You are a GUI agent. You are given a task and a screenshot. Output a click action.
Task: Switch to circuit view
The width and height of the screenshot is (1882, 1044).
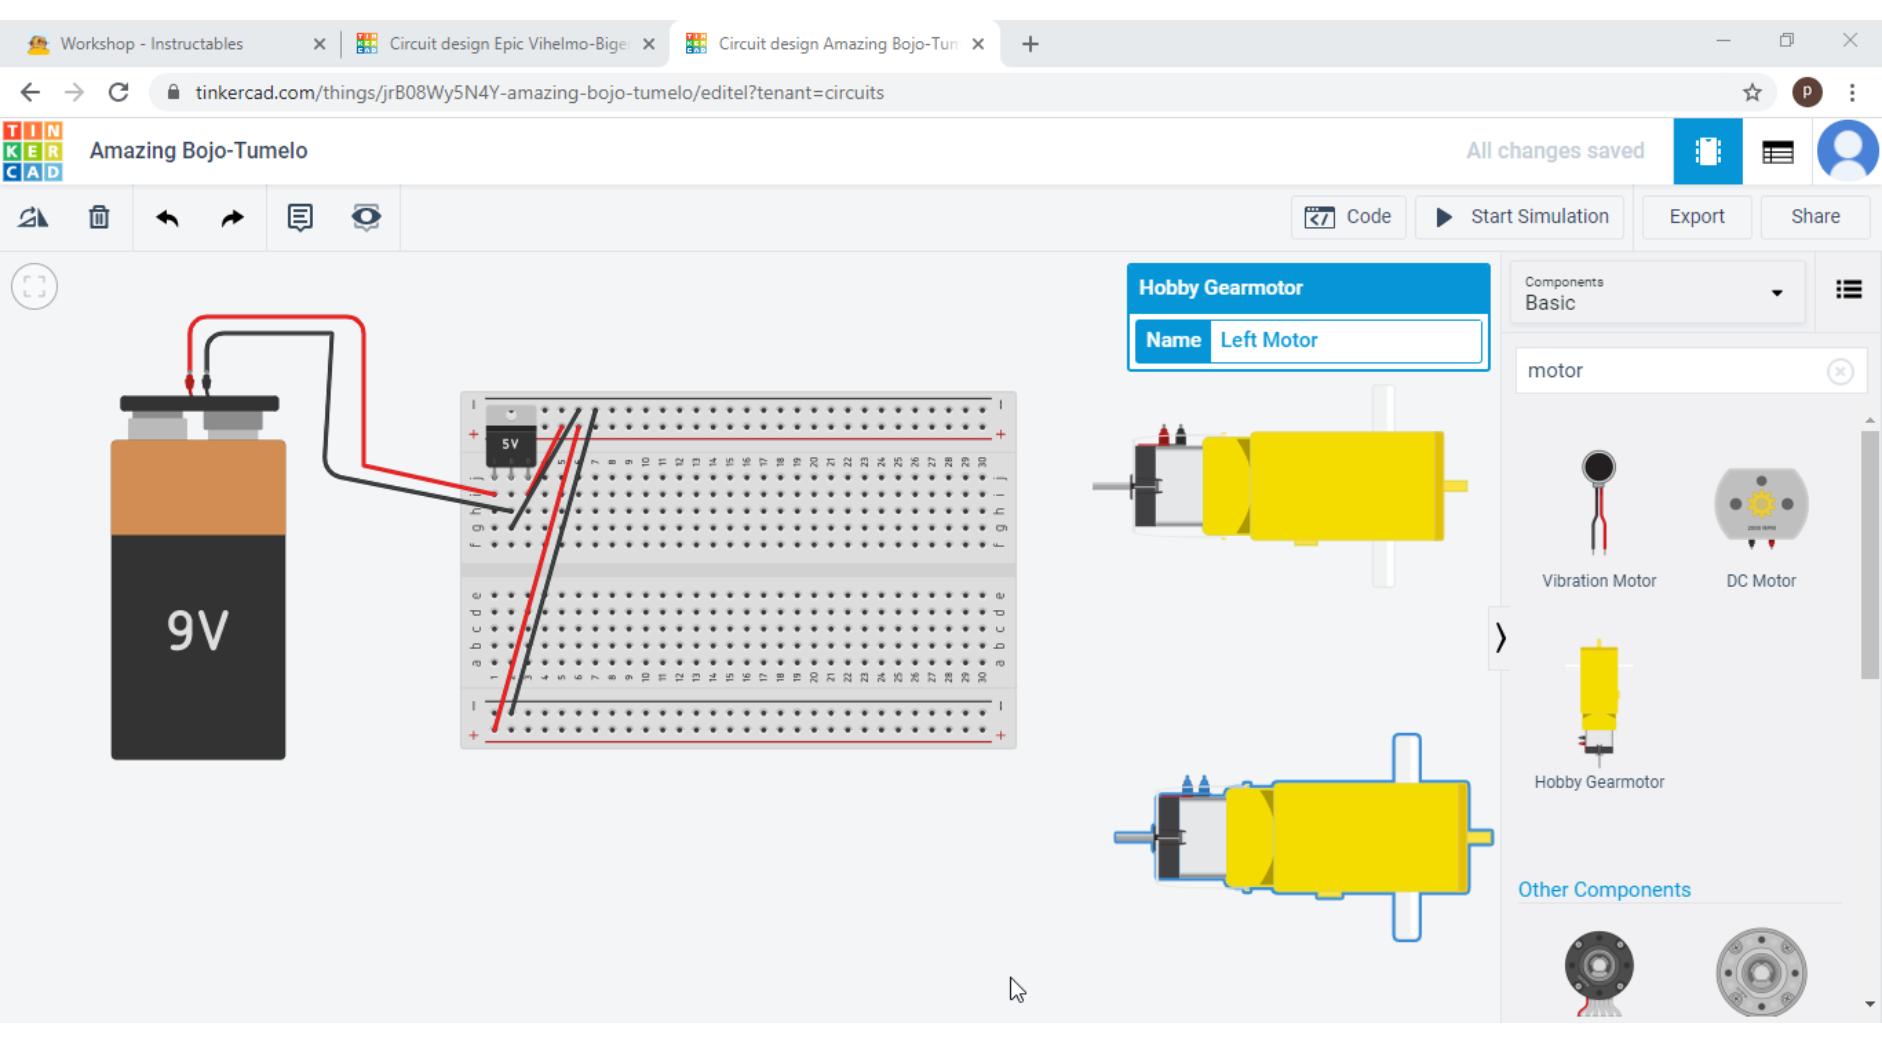pyautogui.click(x=1708, y=151)
